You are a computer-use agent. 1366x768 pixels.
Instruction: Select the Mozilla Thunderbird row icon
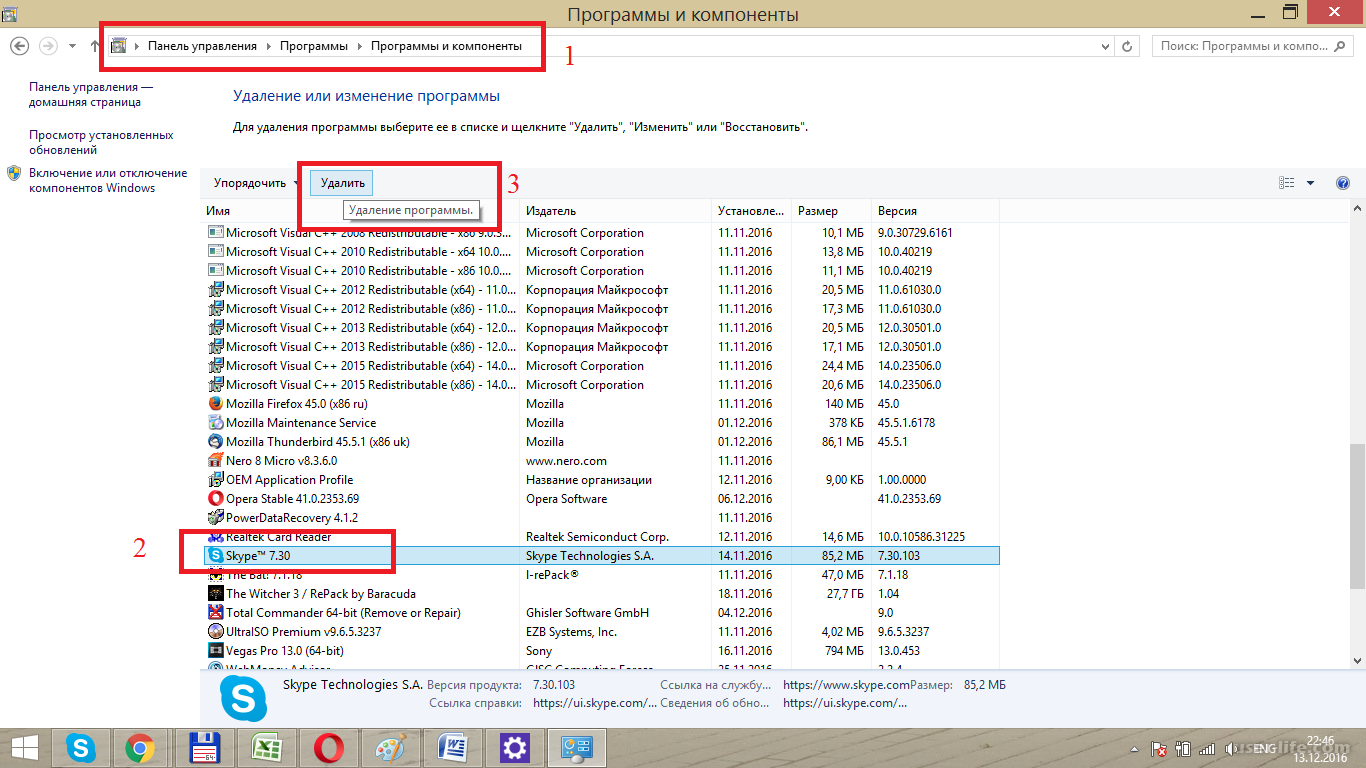pos(215,442)
